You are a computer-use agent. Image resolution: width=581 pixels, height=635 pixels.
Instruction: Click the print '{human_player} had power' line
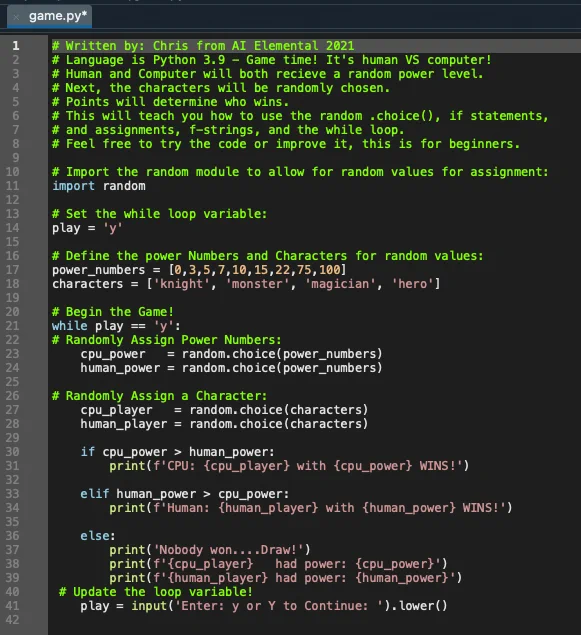[285, 578]
